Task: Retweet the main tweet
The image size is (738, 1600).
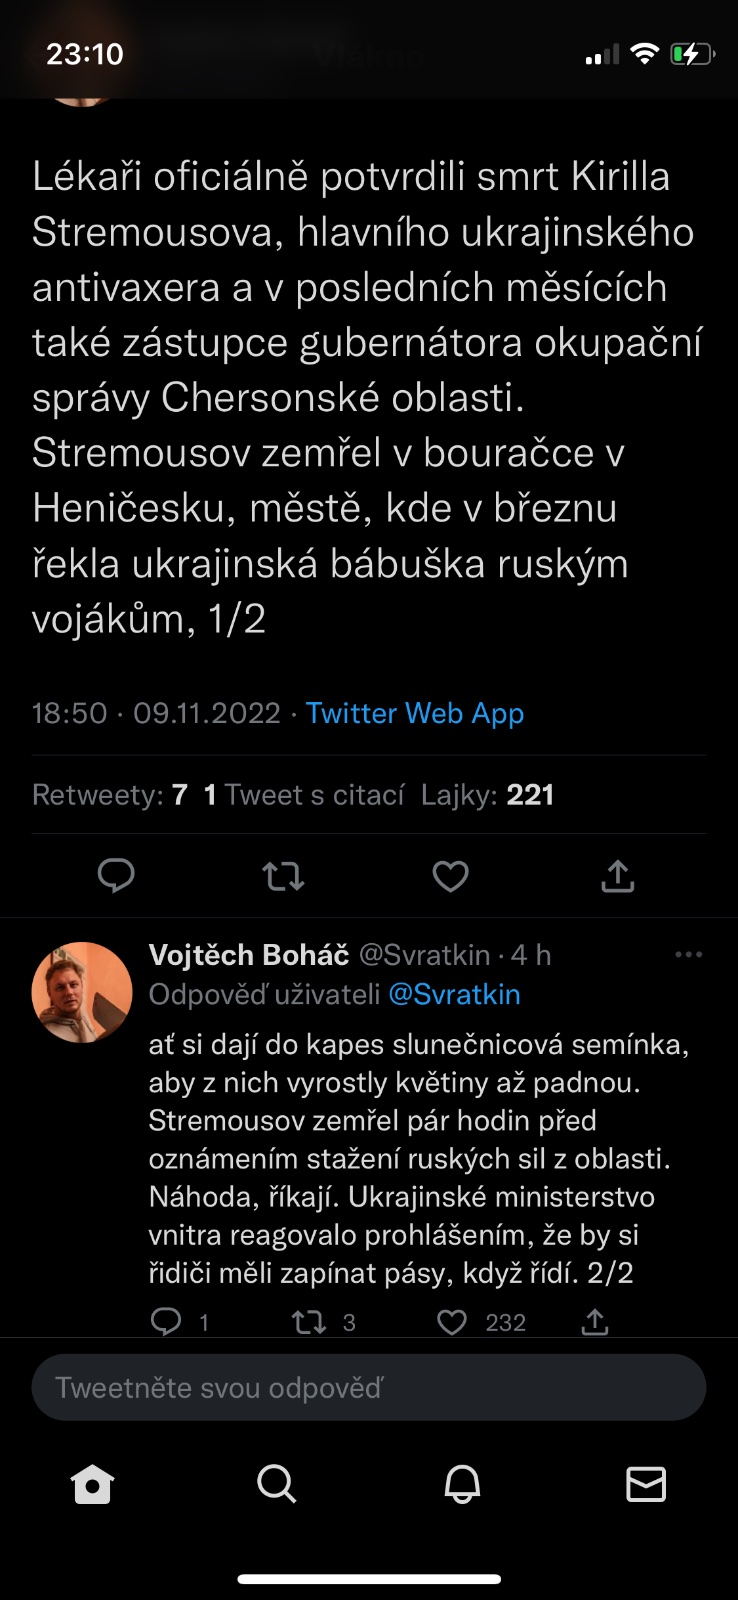Action: (283, 877)
